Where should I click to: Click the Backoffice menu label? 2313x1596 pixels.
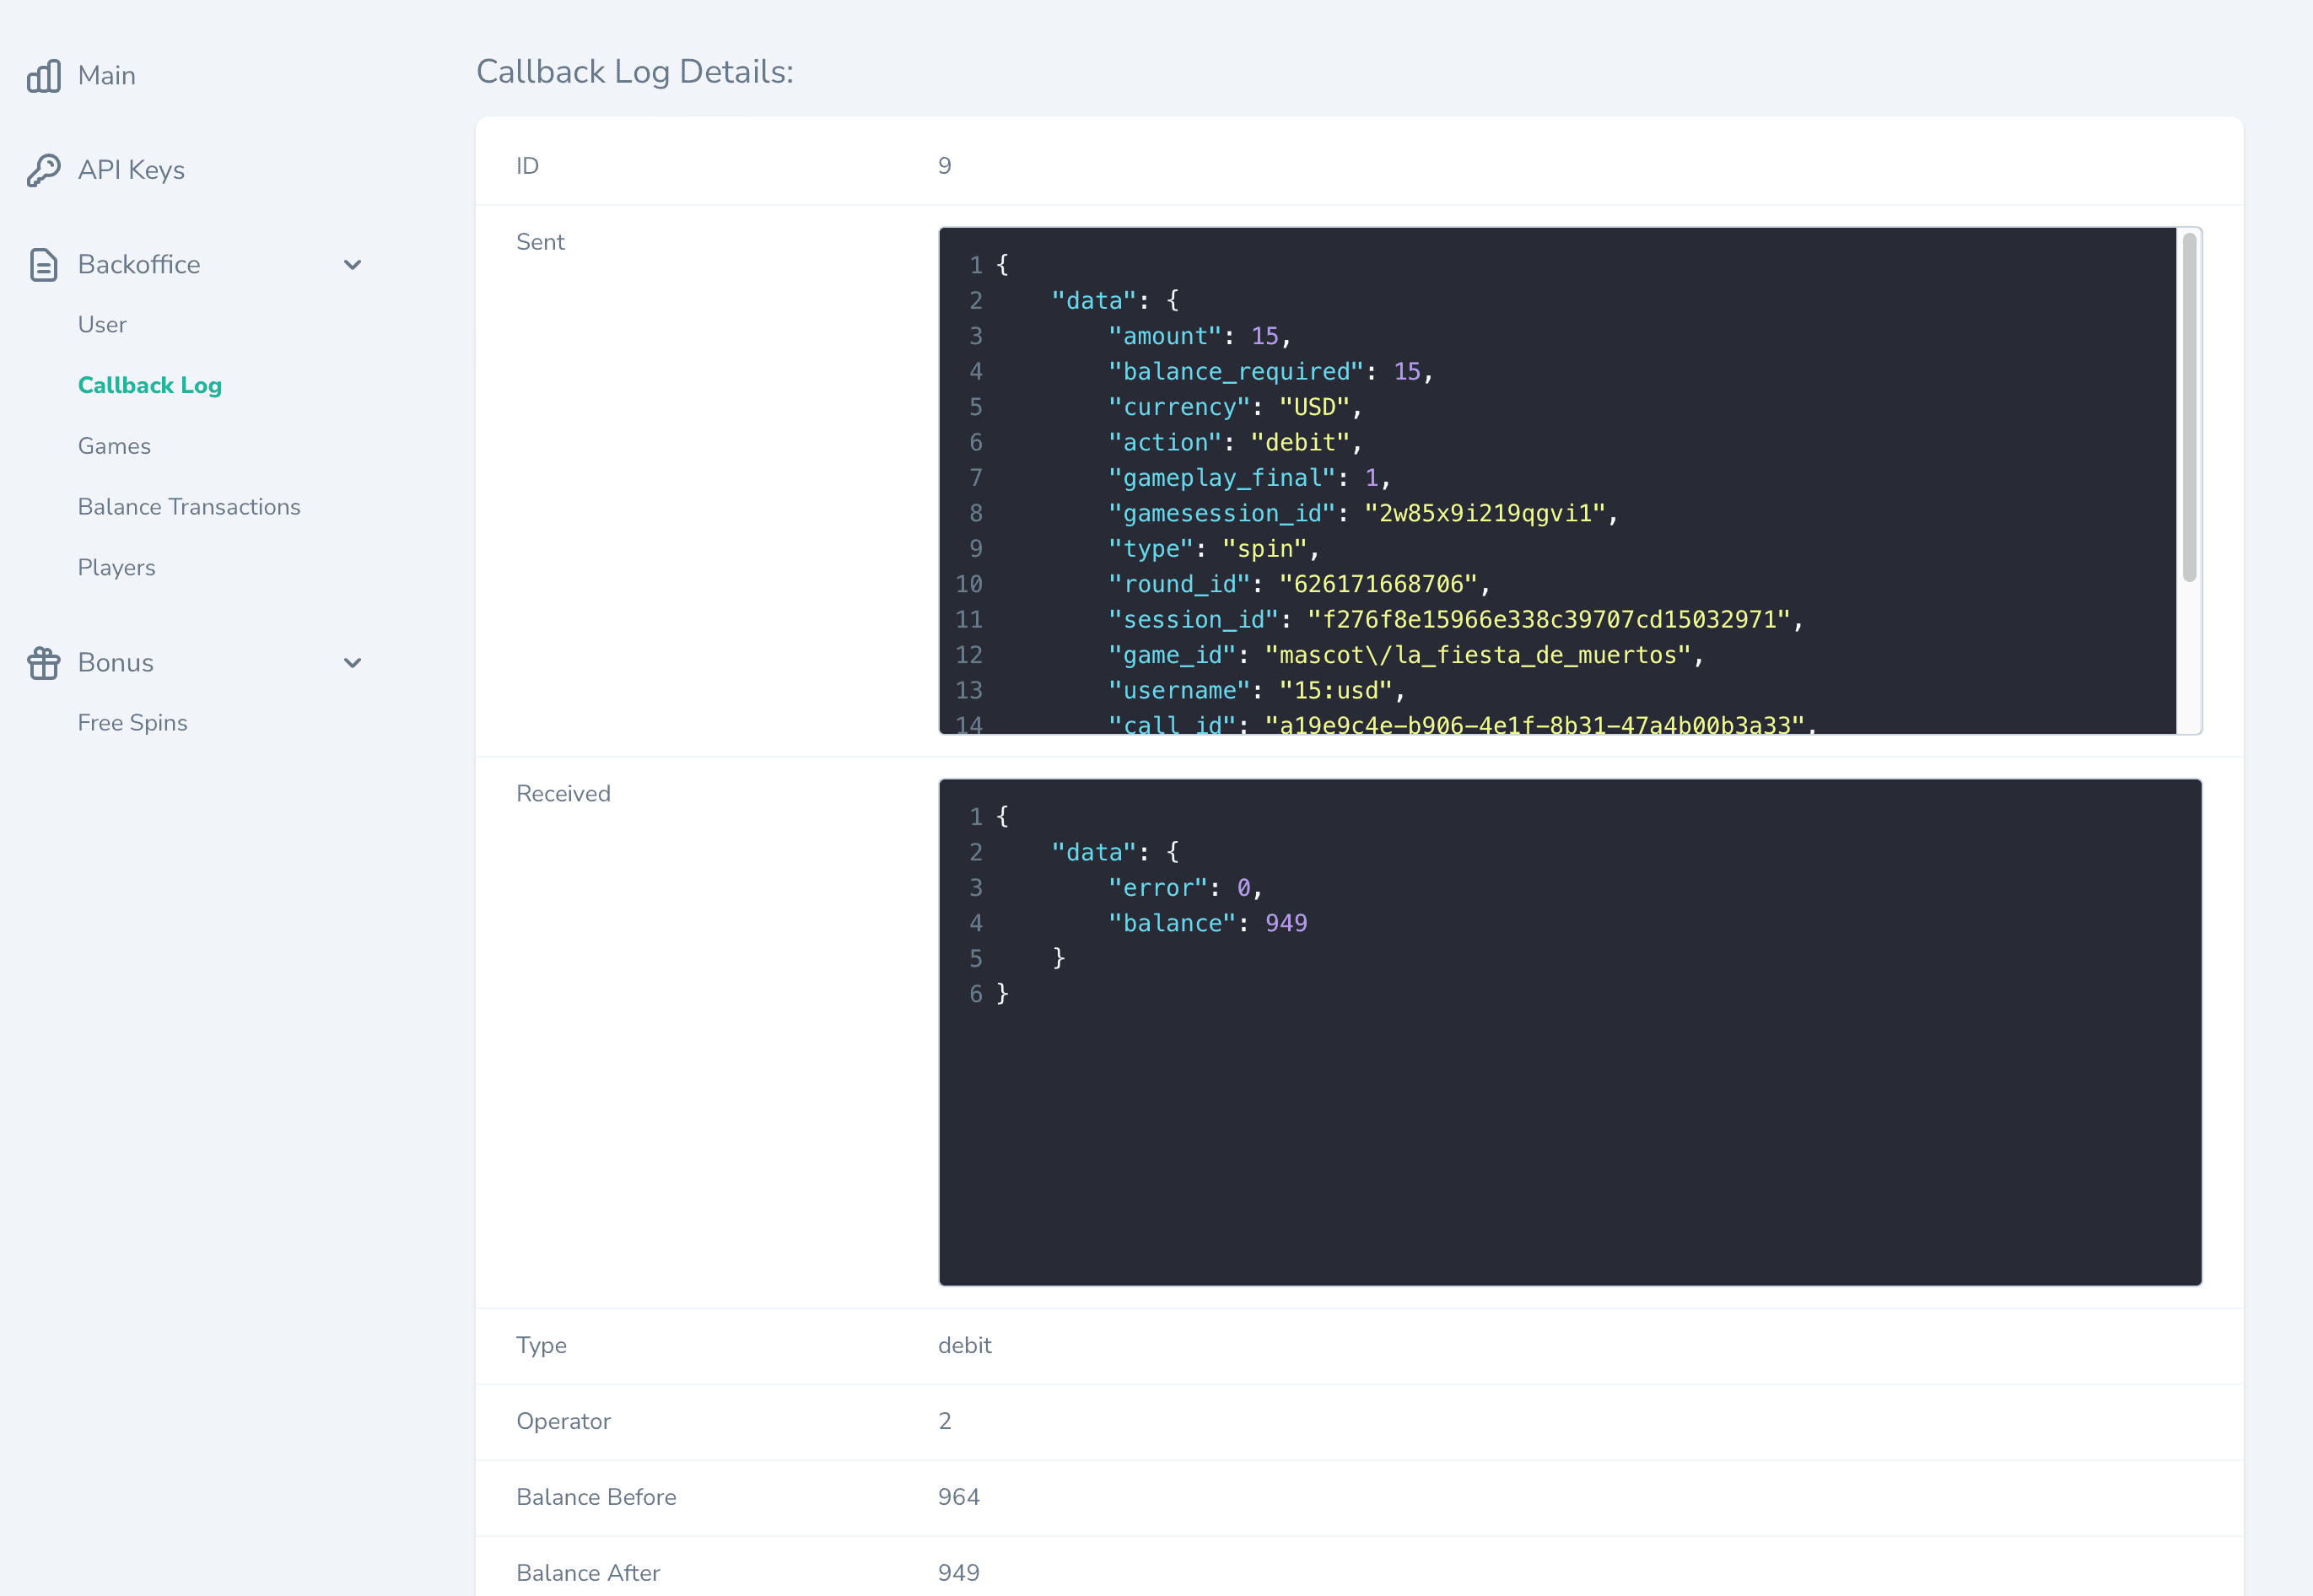coord(139,265)
